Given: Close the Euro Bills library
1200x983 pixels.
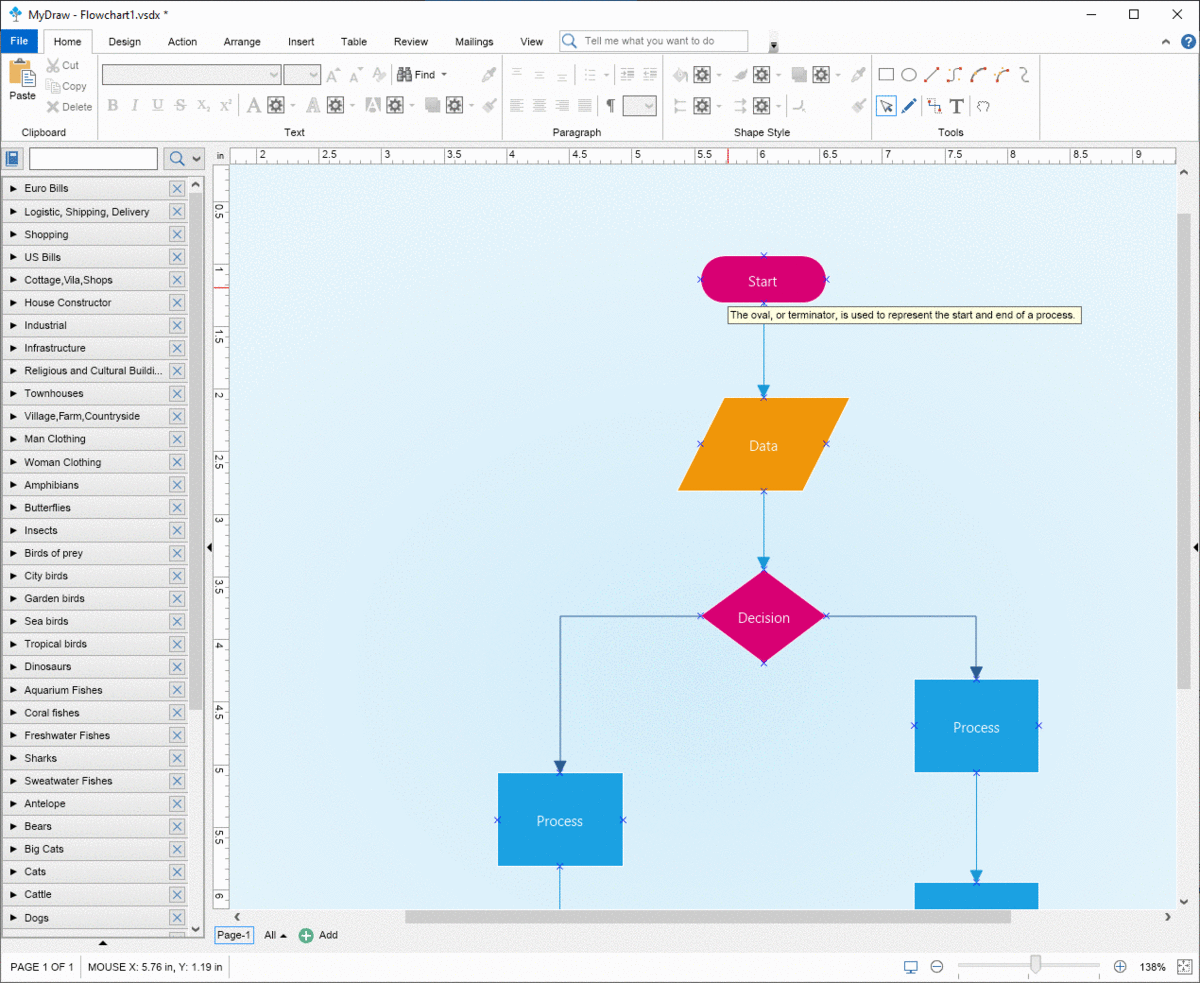Looking at the screenshot, I should 177,189.
